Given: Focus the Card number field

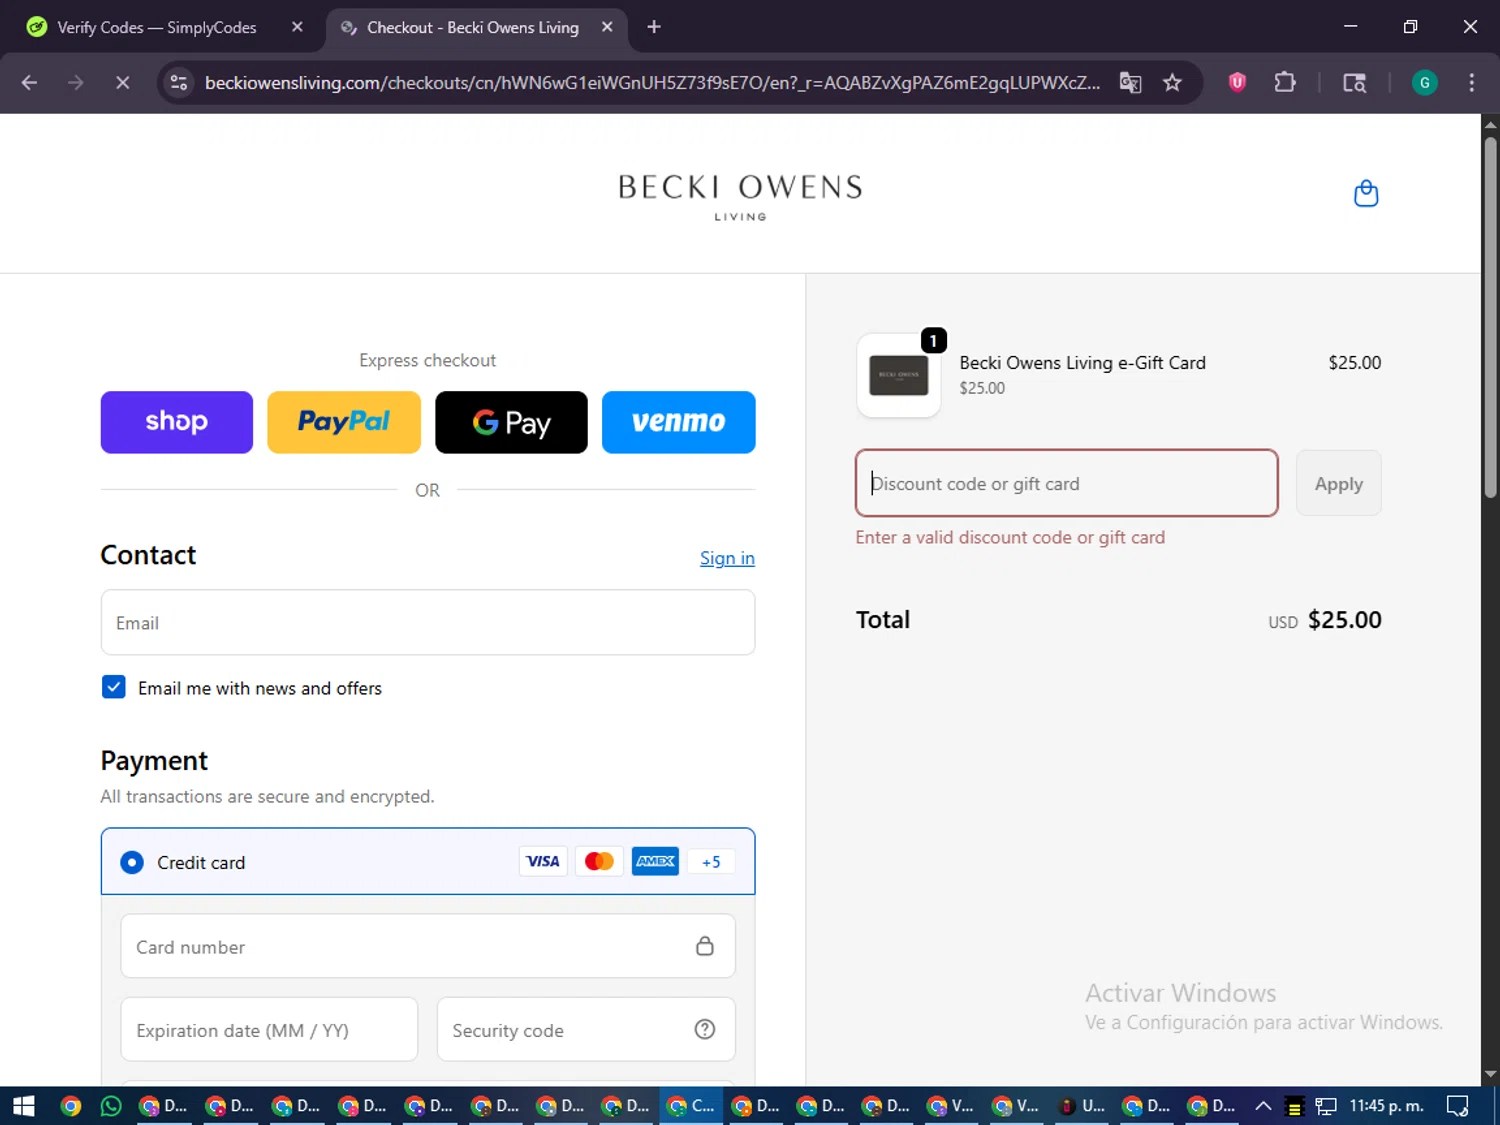Looking at the screenshot, I should 428,946.
